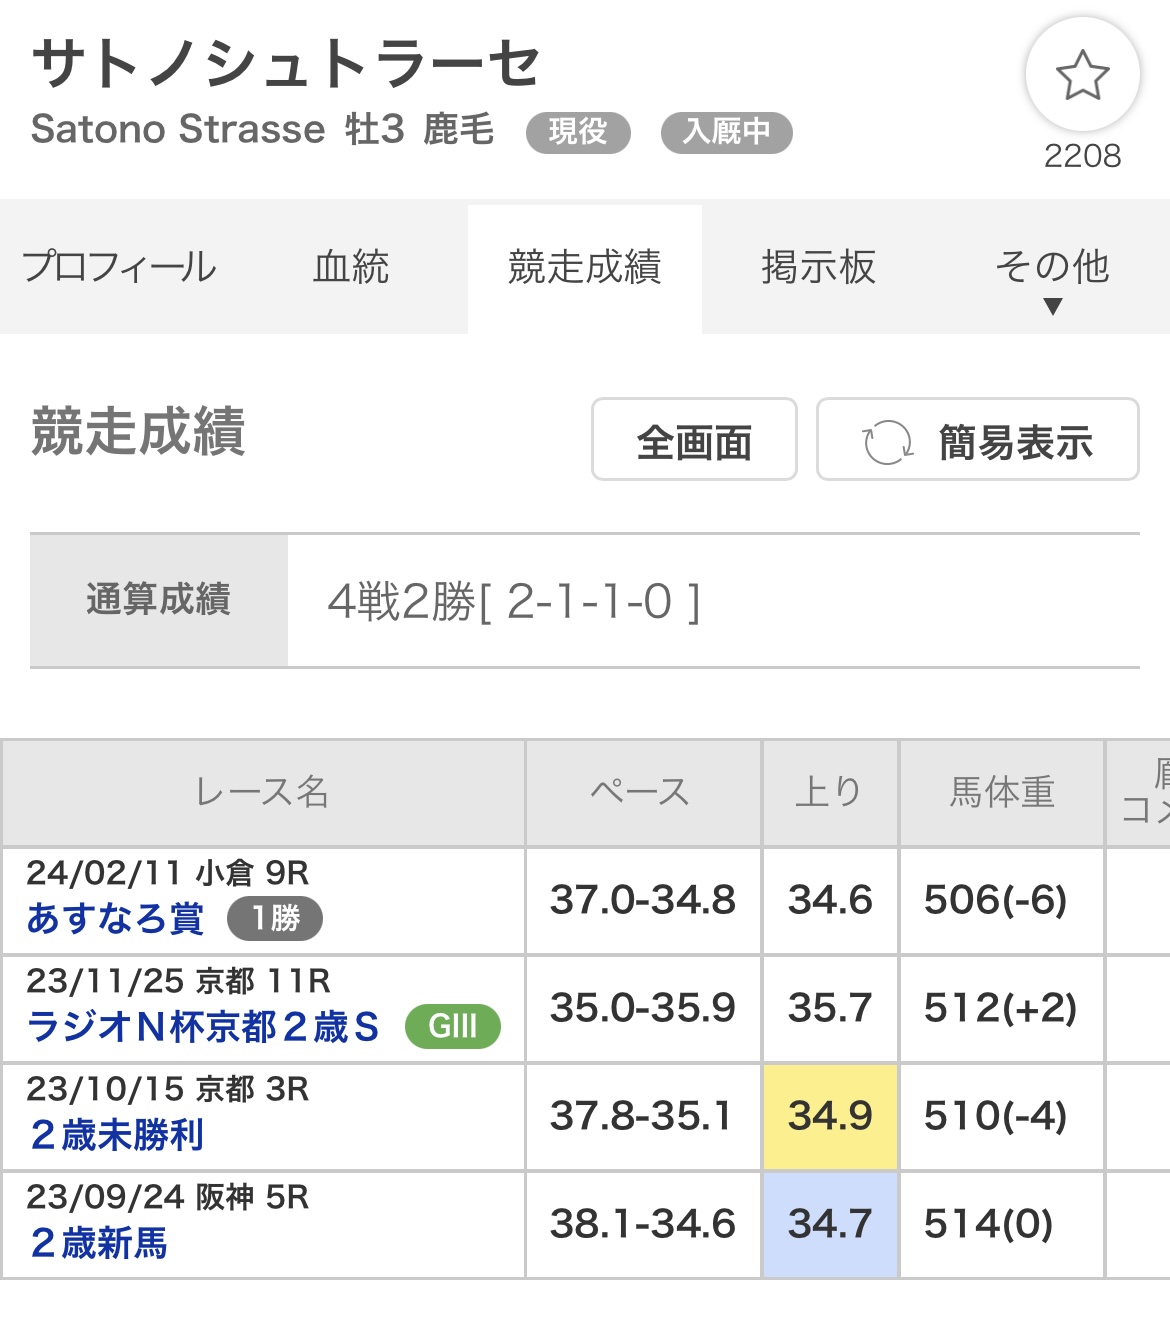Tap the GIII grade badge
This screenshot has height=1326, width=1170.
pyautogui.click(x=452, y=1026)
